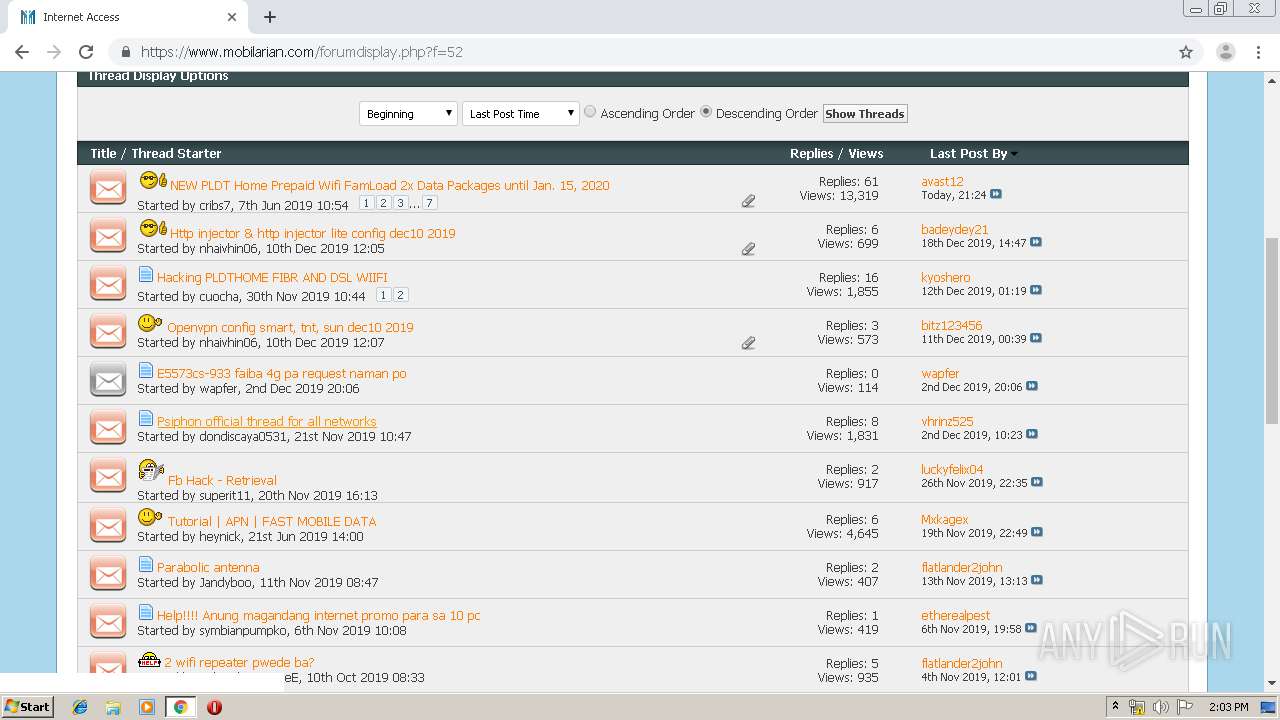The image size is (1280, 720).
Task: Open Tutorial APN FAST MOBILE DATA thread
Action: point(272,521)
